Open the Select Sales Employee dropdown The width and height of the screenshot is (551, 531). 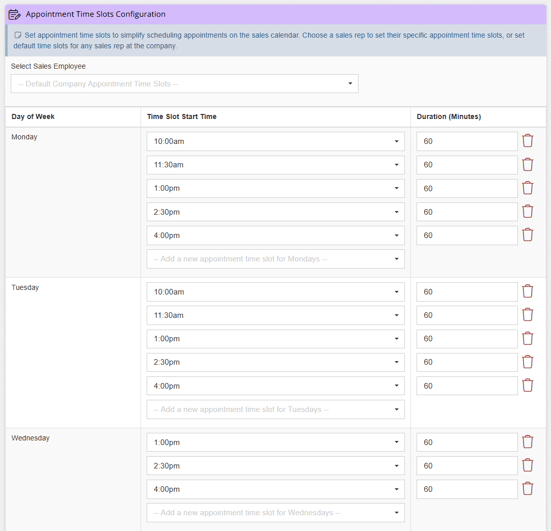[x=184, y=84]
